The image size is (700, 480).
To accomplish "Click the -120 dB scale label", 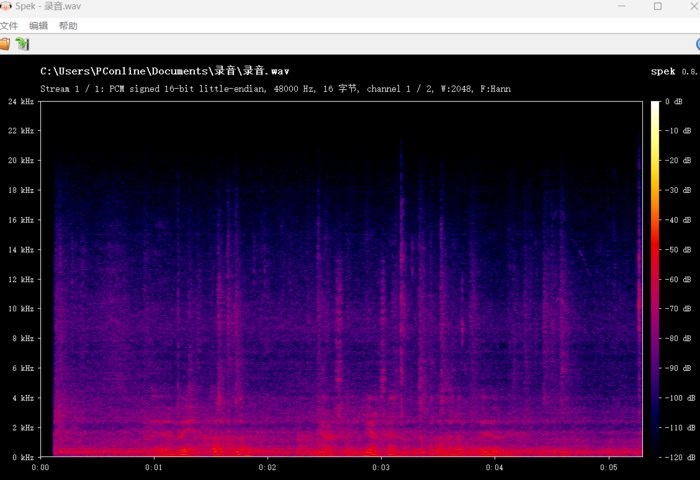I will 680,457.
